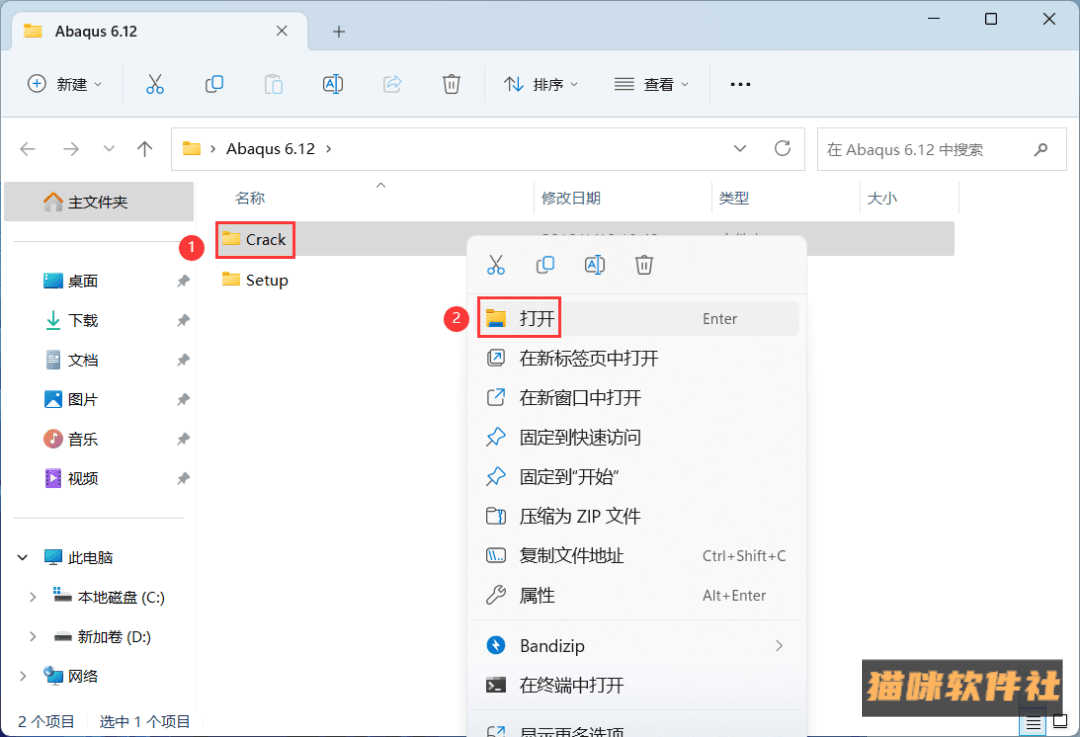Go forward with the right arrow button
Image resolution: width=1080 pixels, height=737 pixels.
click(71, 149)
